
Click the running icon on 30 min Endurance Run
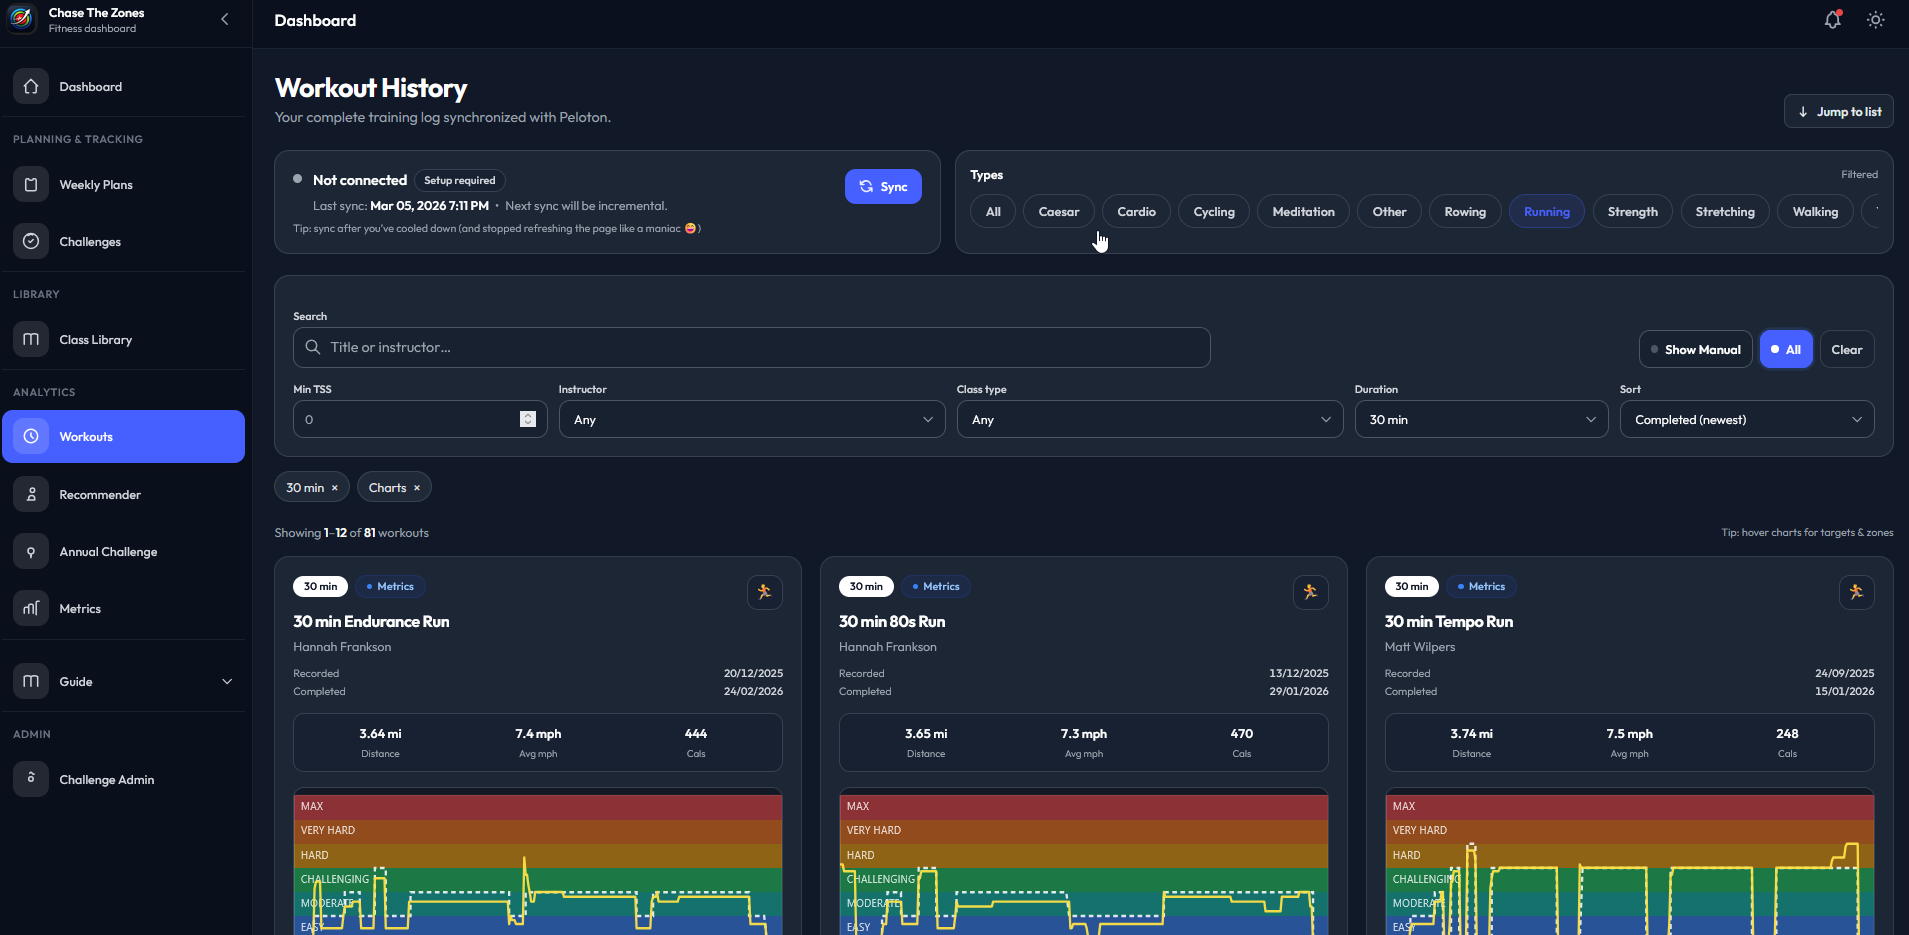click(764, 592)
